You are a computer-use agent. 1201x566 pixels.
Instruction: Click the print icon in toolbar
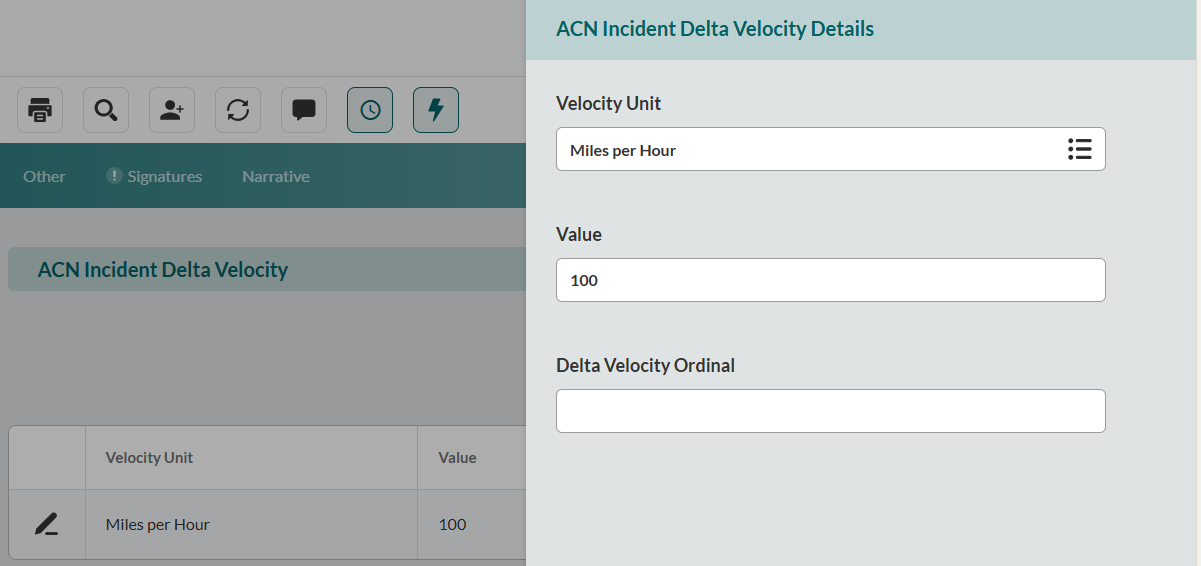pyautogui.click(x=40, y=110)
